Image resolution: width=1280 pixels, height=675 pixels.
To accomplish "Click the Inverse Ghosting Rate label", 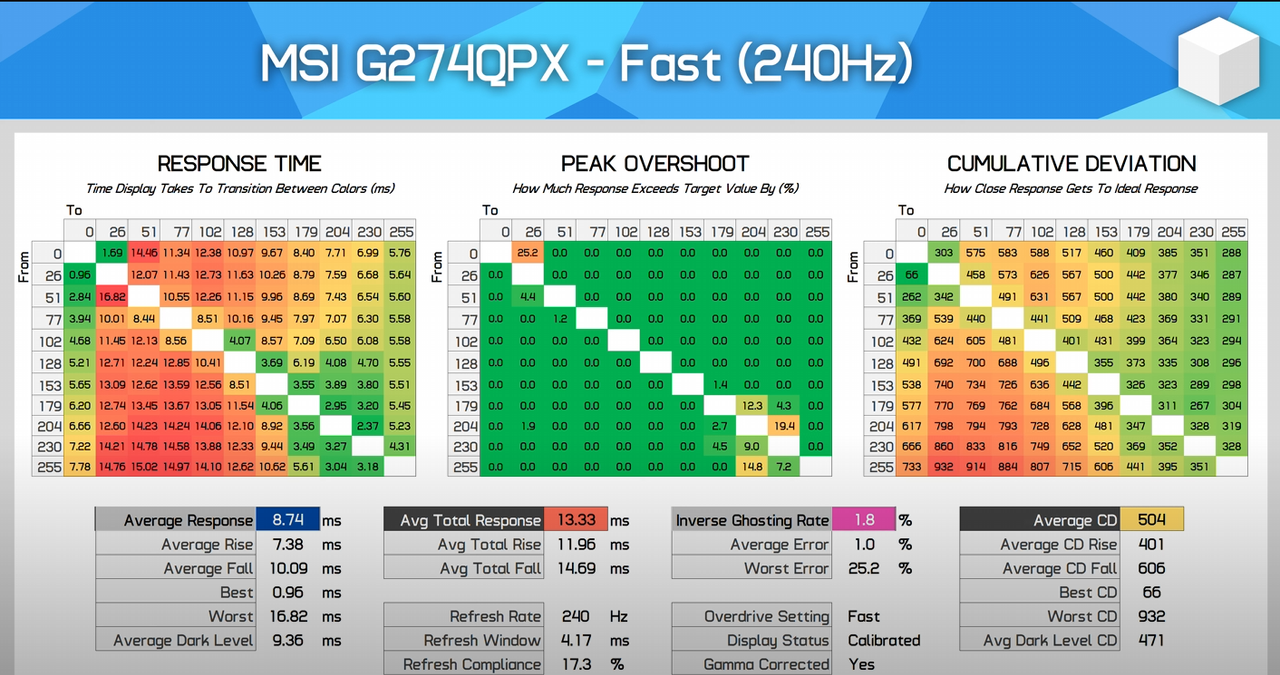I will 752,520.
